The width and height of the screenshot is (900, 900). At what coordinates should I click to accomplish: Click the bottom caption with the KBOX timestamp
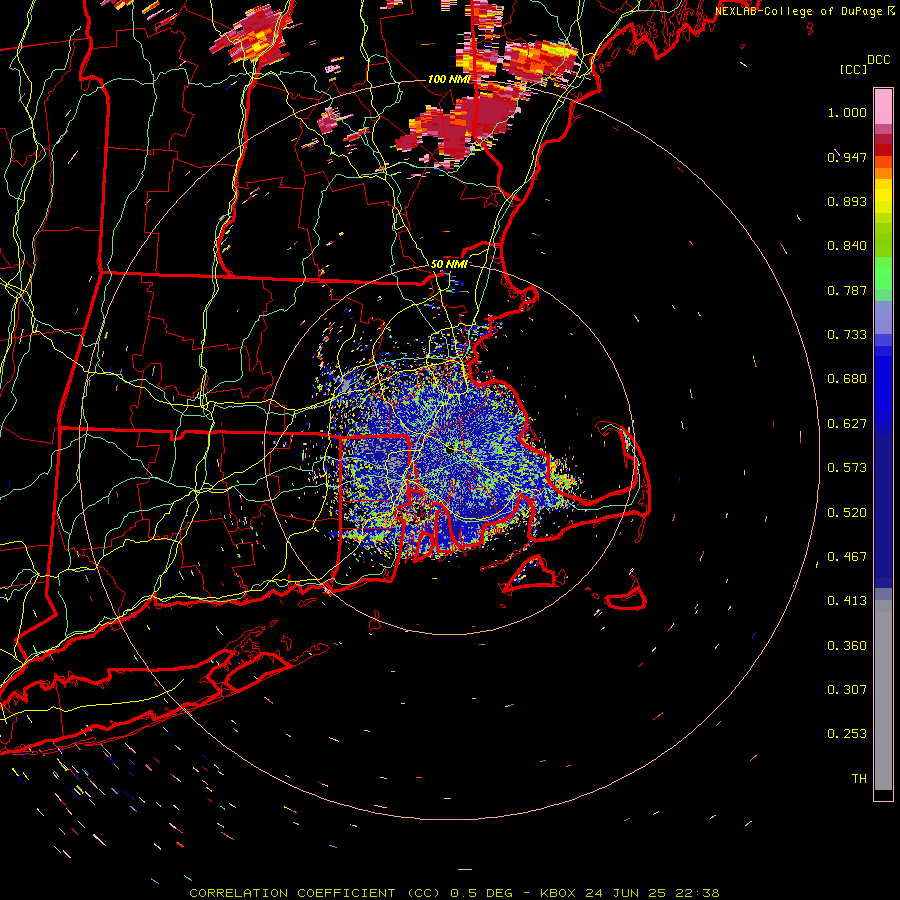(454, 893)
